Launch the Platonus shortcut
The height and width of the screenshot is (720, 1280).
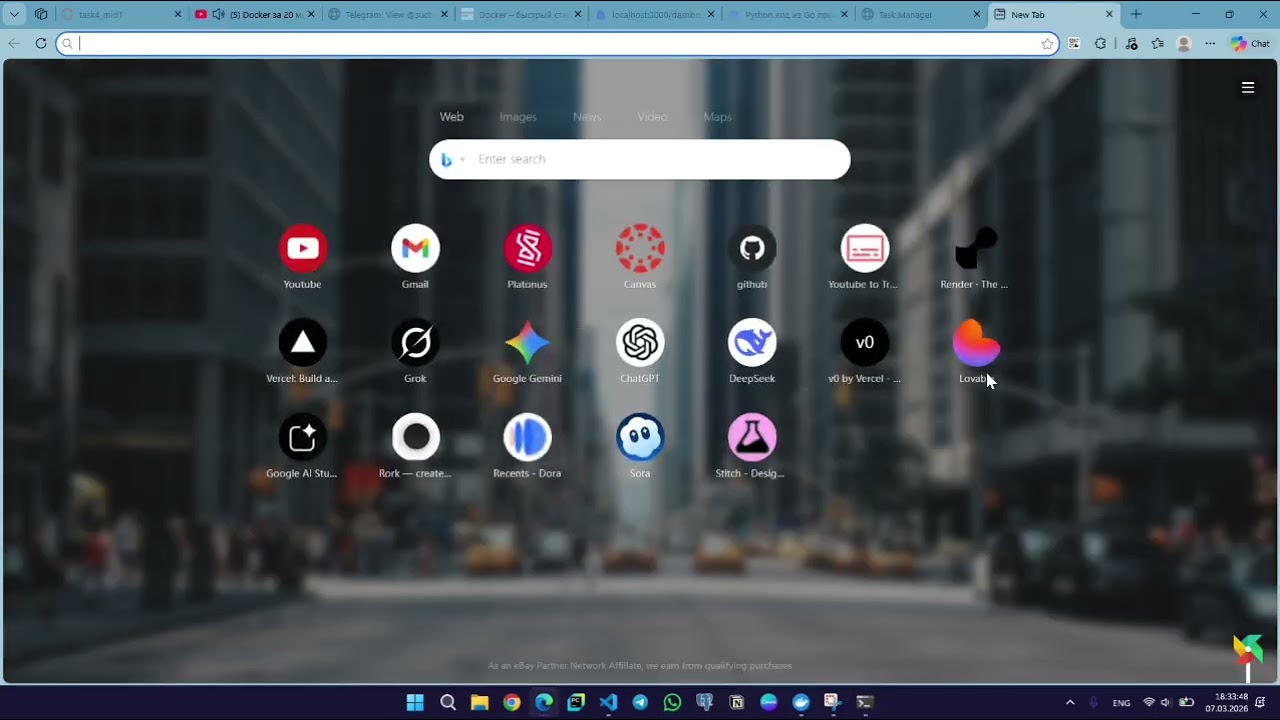point(527,248)
